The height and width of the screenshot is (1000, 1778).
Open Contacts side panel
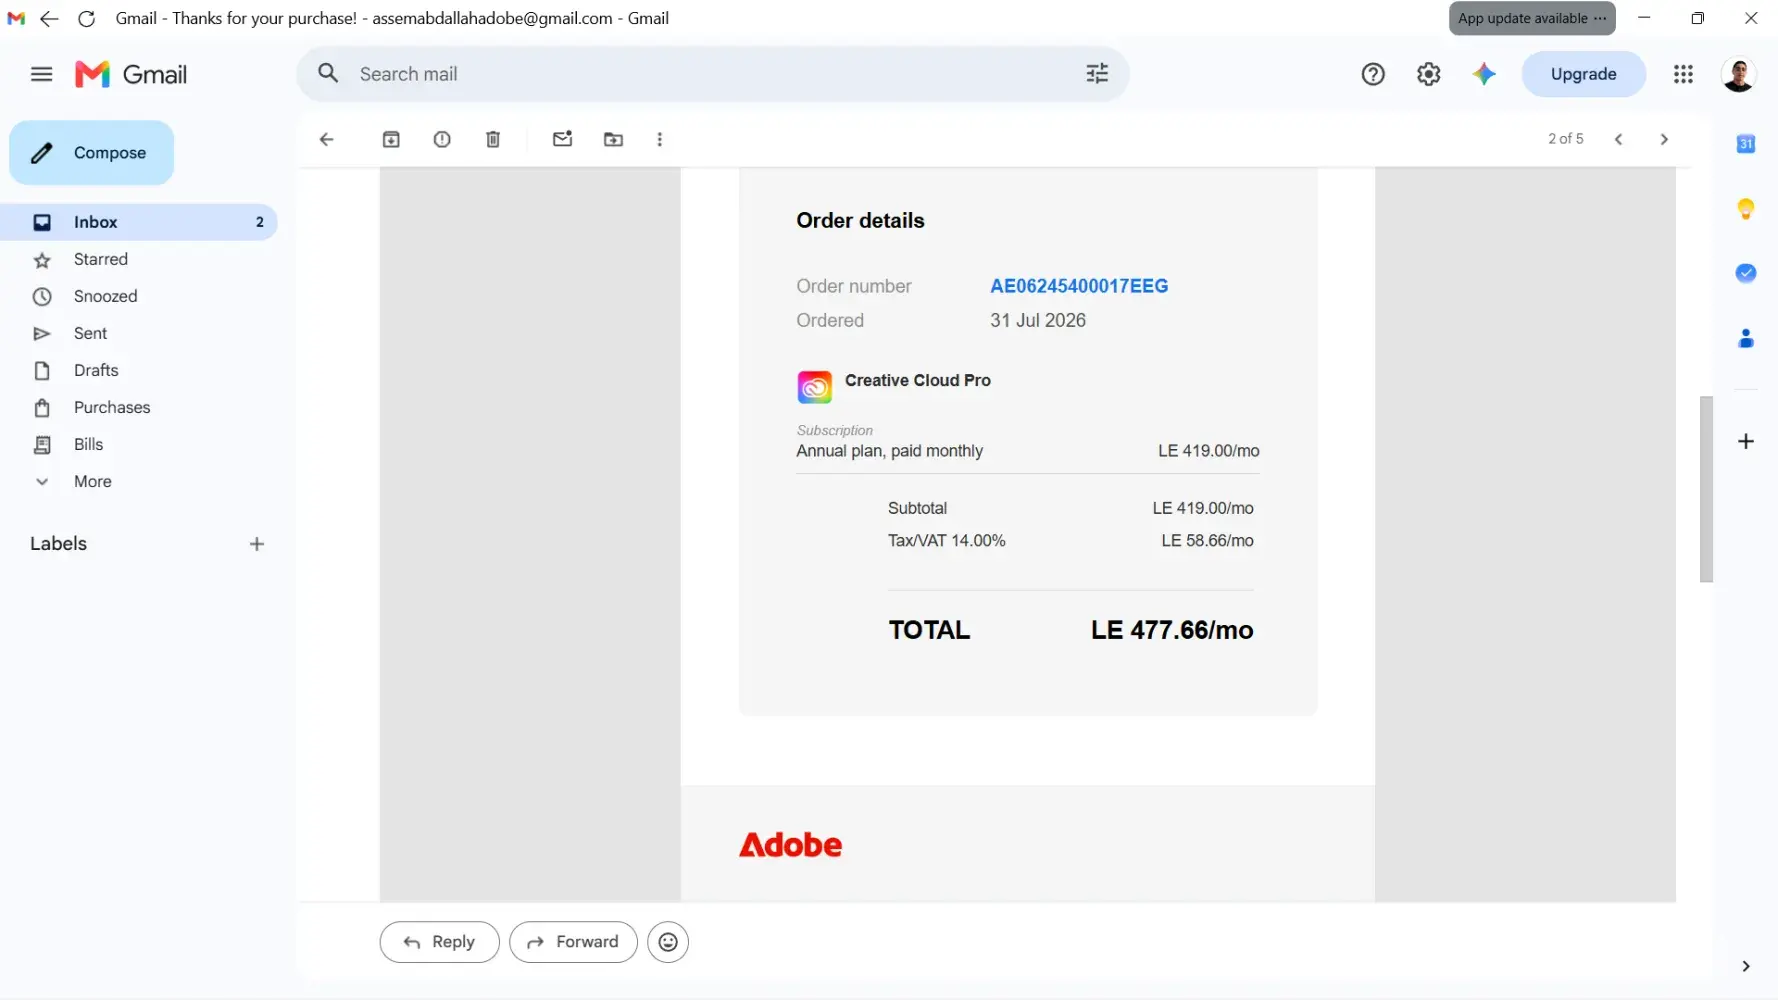click(x=1746, y=338)
